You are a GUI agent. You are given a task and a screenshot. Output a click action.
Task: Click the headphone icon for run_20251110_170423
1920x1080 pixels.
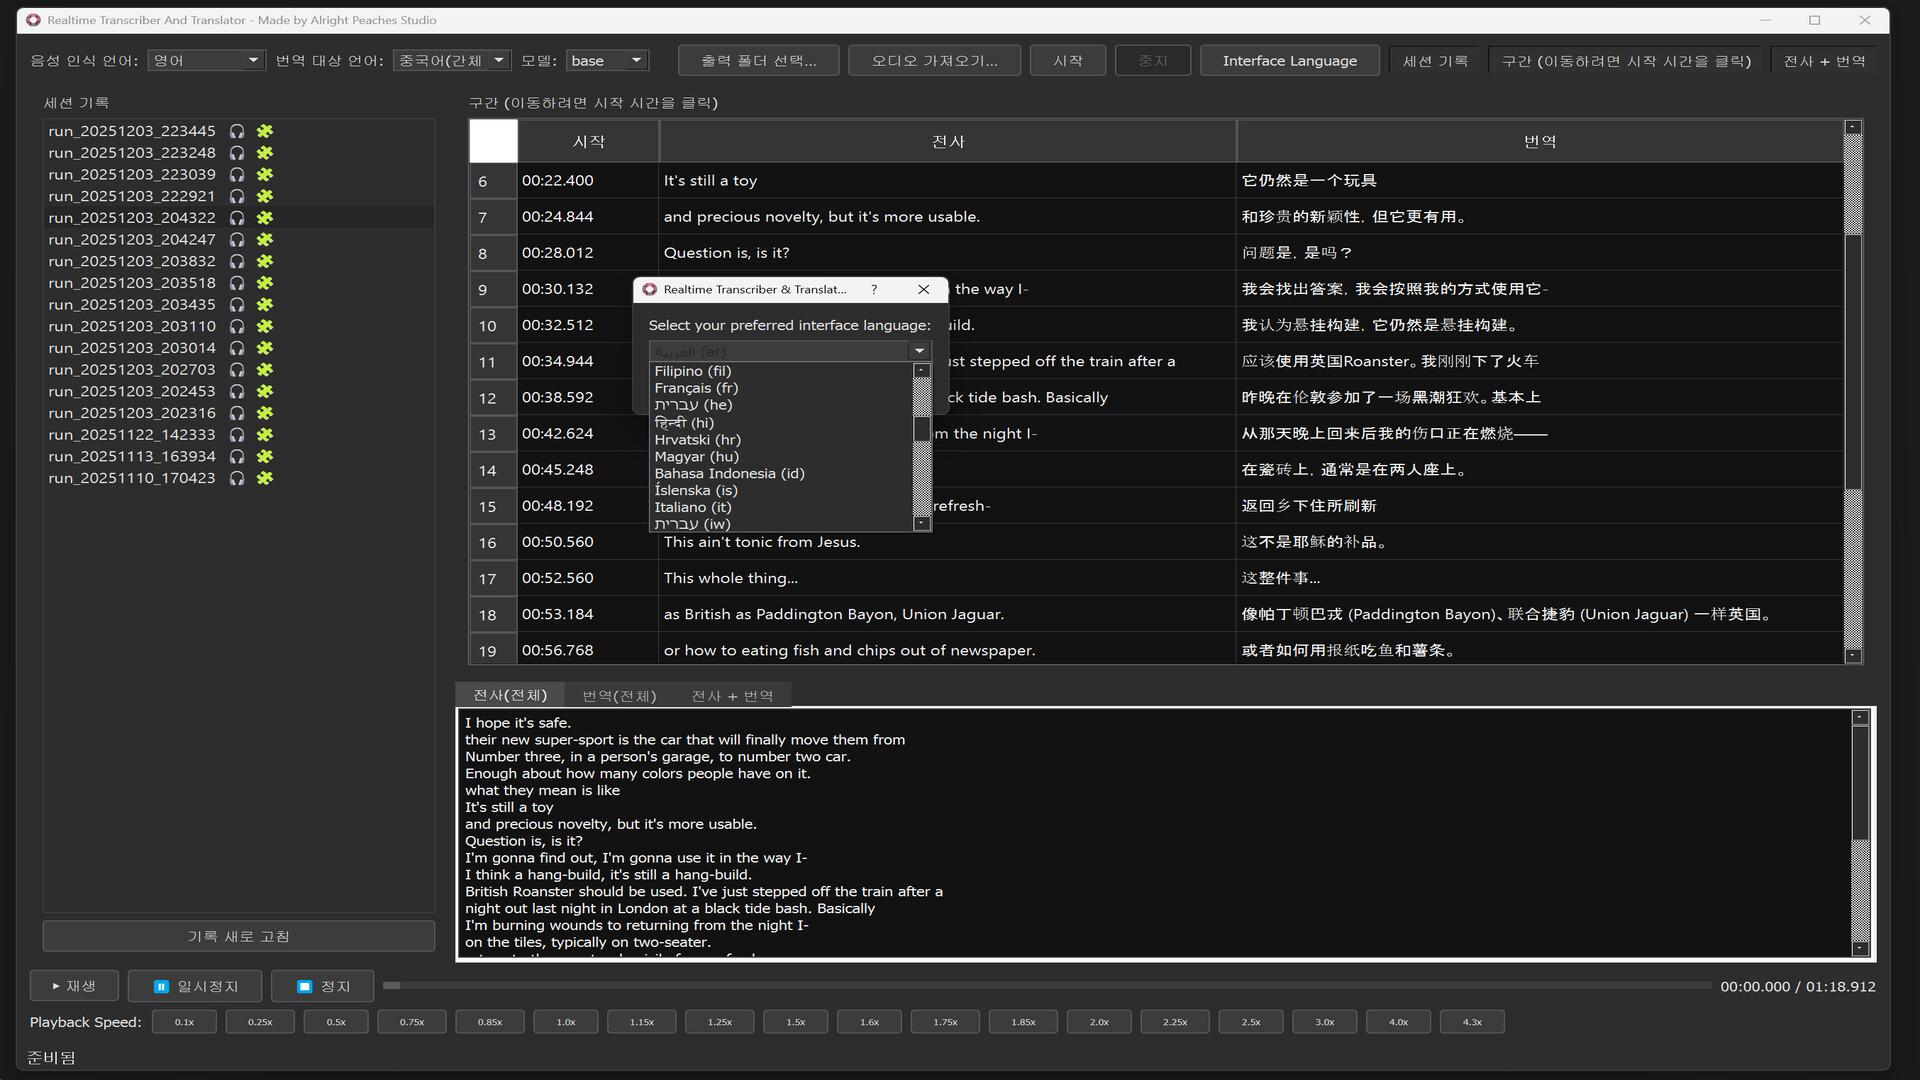[x=237, y=478]
